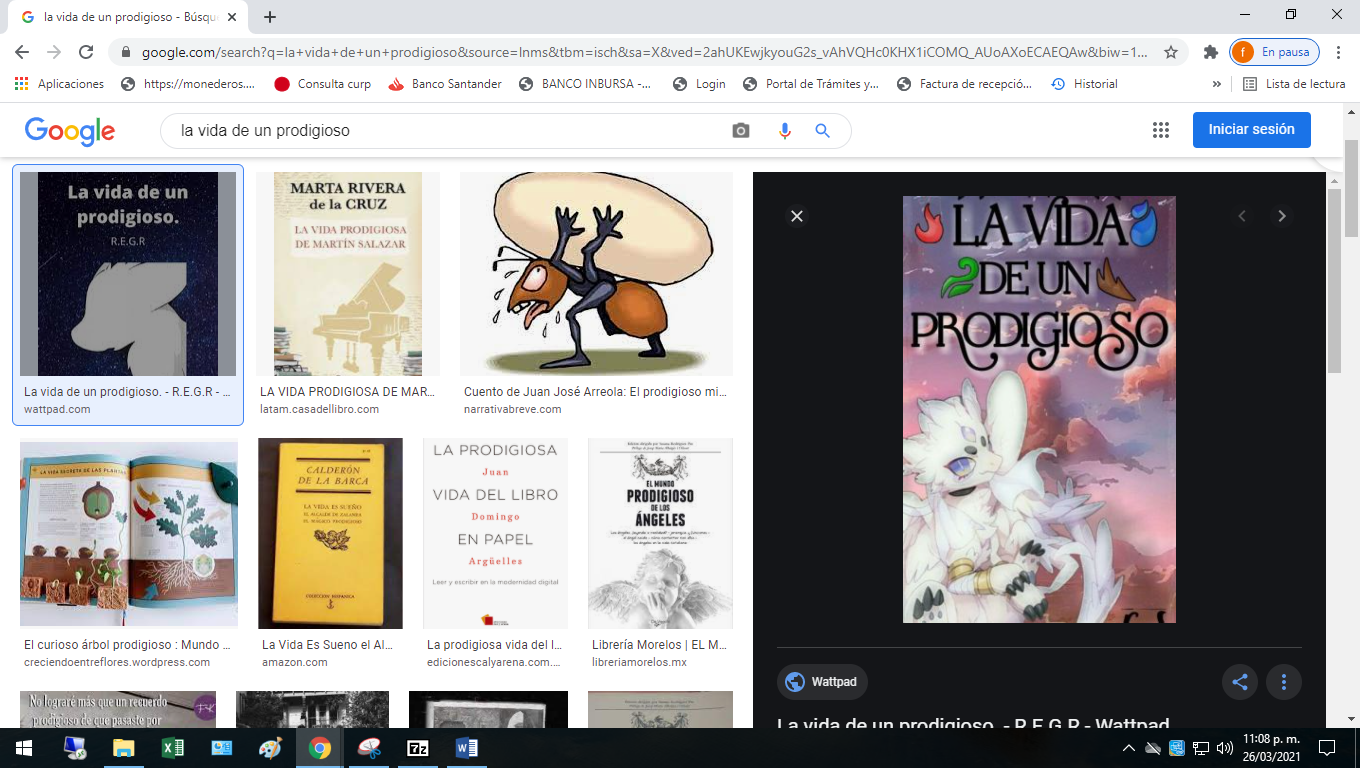
Task: Open the Aplicaciones bookmarks shortcut
Action: tap(60, 84)
